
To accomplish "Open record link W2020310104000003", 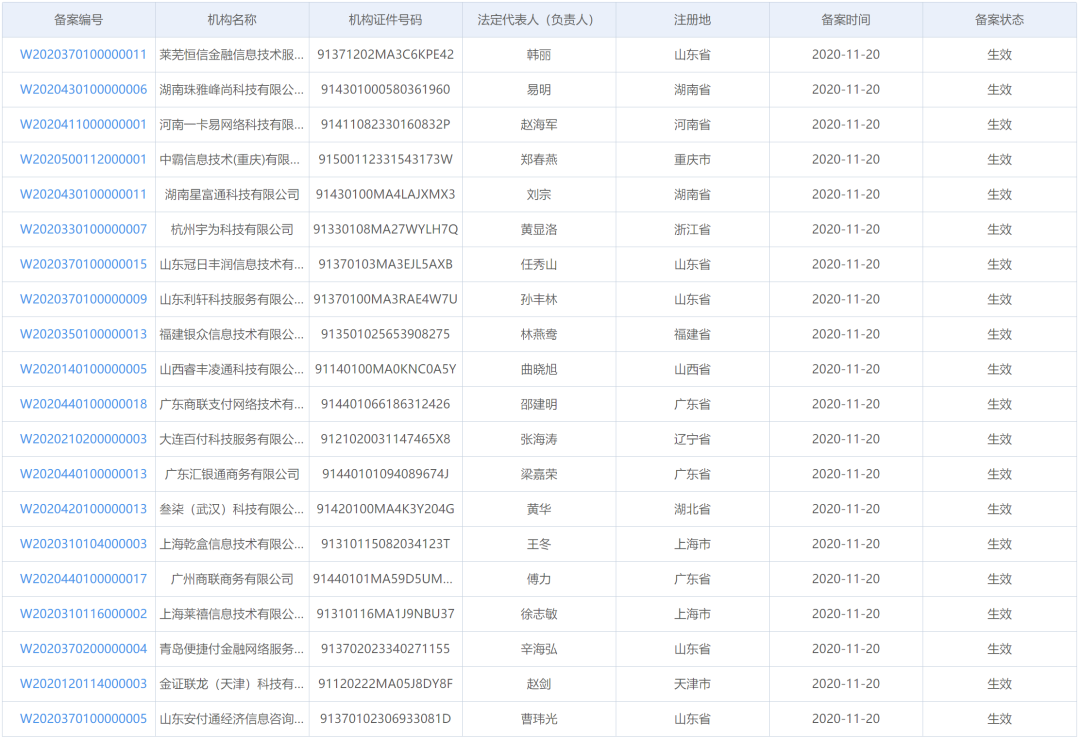I will coord(83,544).
